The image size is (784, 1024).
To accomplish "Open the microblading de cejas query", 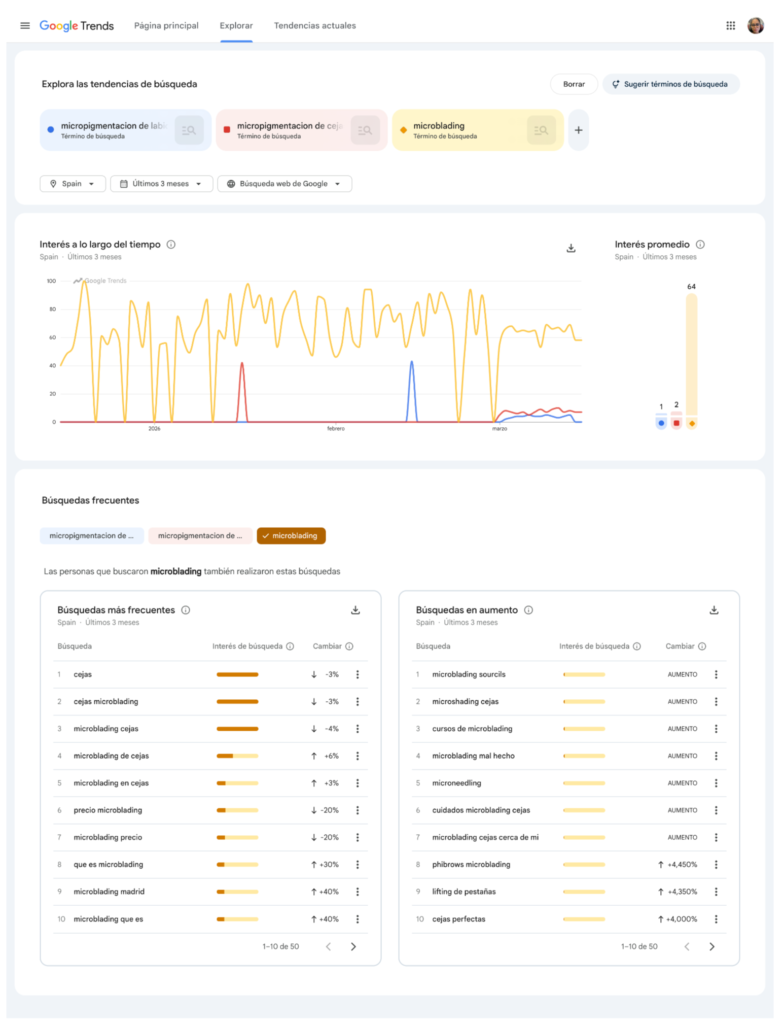I will point(111,756).
